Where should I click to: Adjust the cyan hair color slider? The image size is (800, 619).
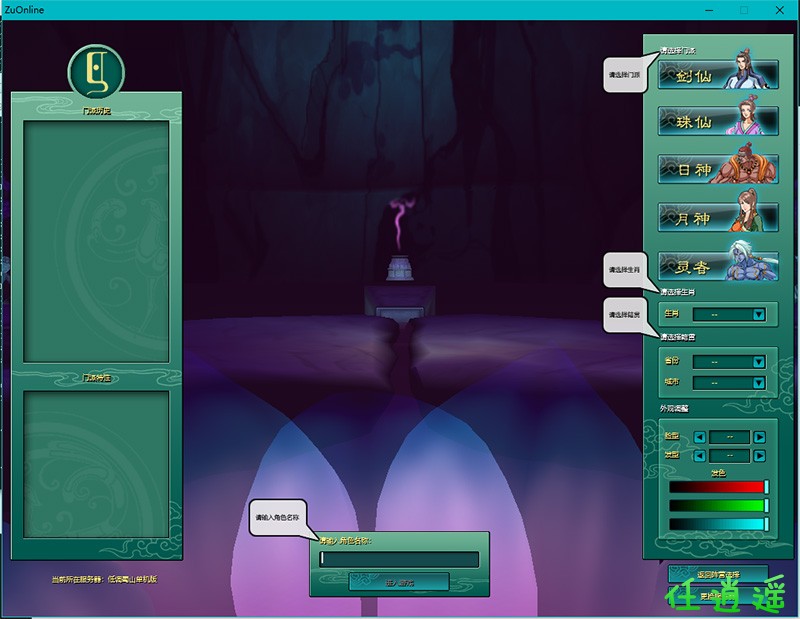pos(719,524)
